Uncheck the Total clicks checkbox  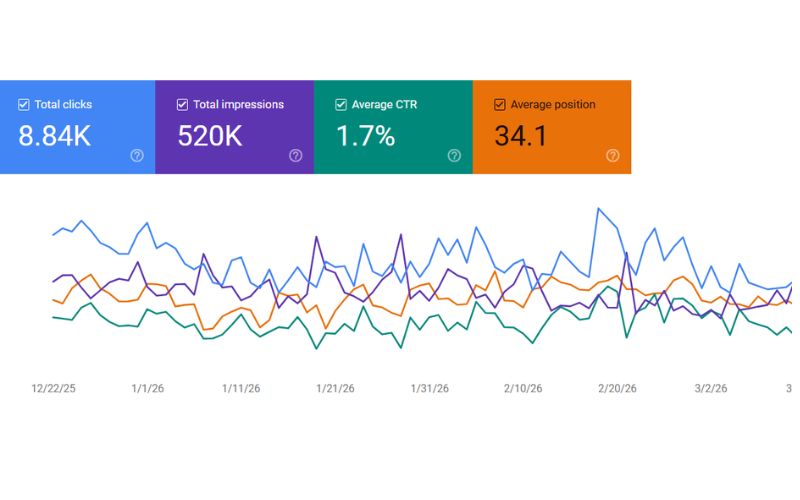click(x=23, y=105)
